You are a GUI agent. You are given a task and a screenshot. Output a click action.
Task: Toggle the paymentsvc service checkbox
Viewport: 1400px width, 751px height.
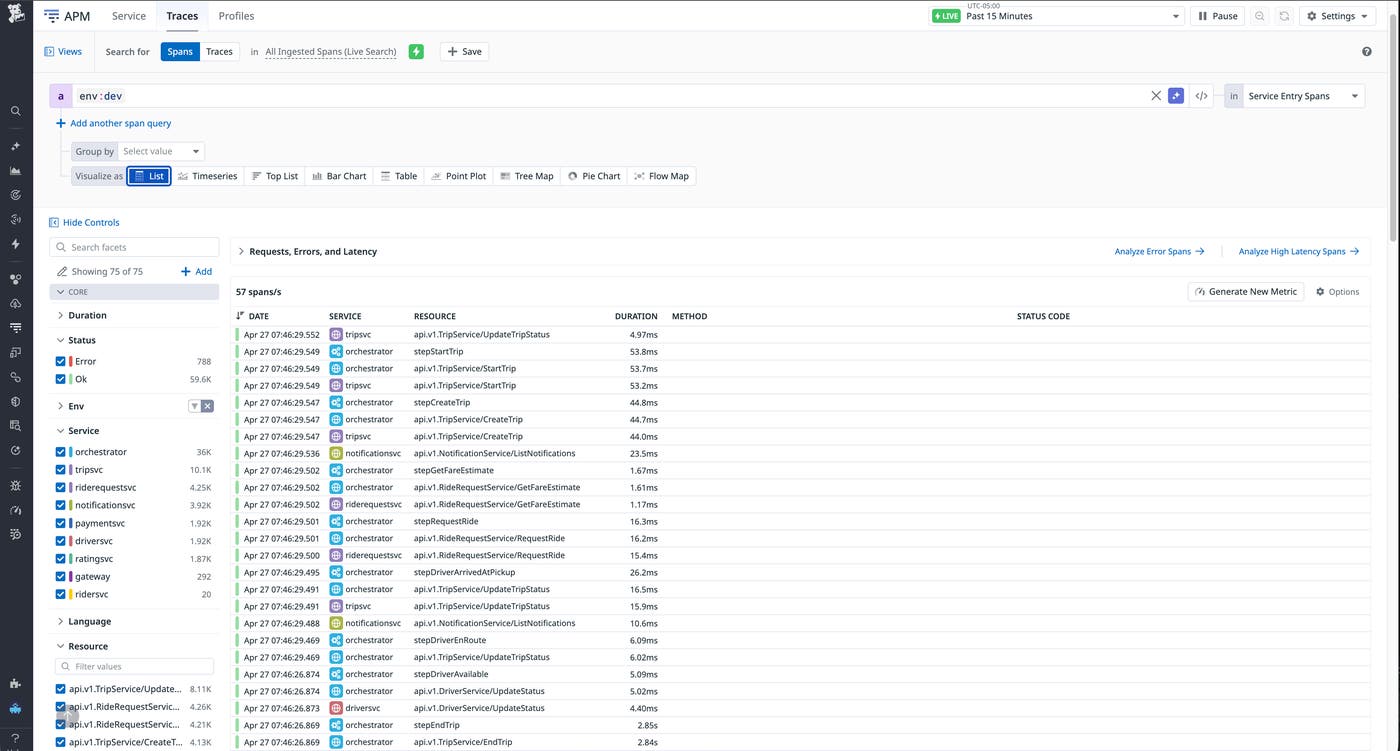coord(61,523)
